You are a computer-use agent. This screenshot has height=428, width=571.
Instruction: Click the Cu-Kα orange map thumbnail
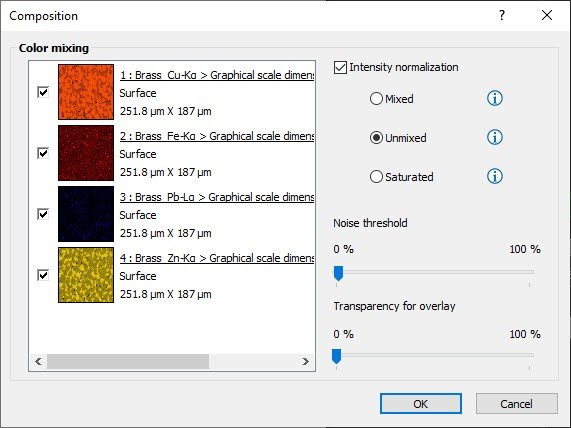[86, 92]
